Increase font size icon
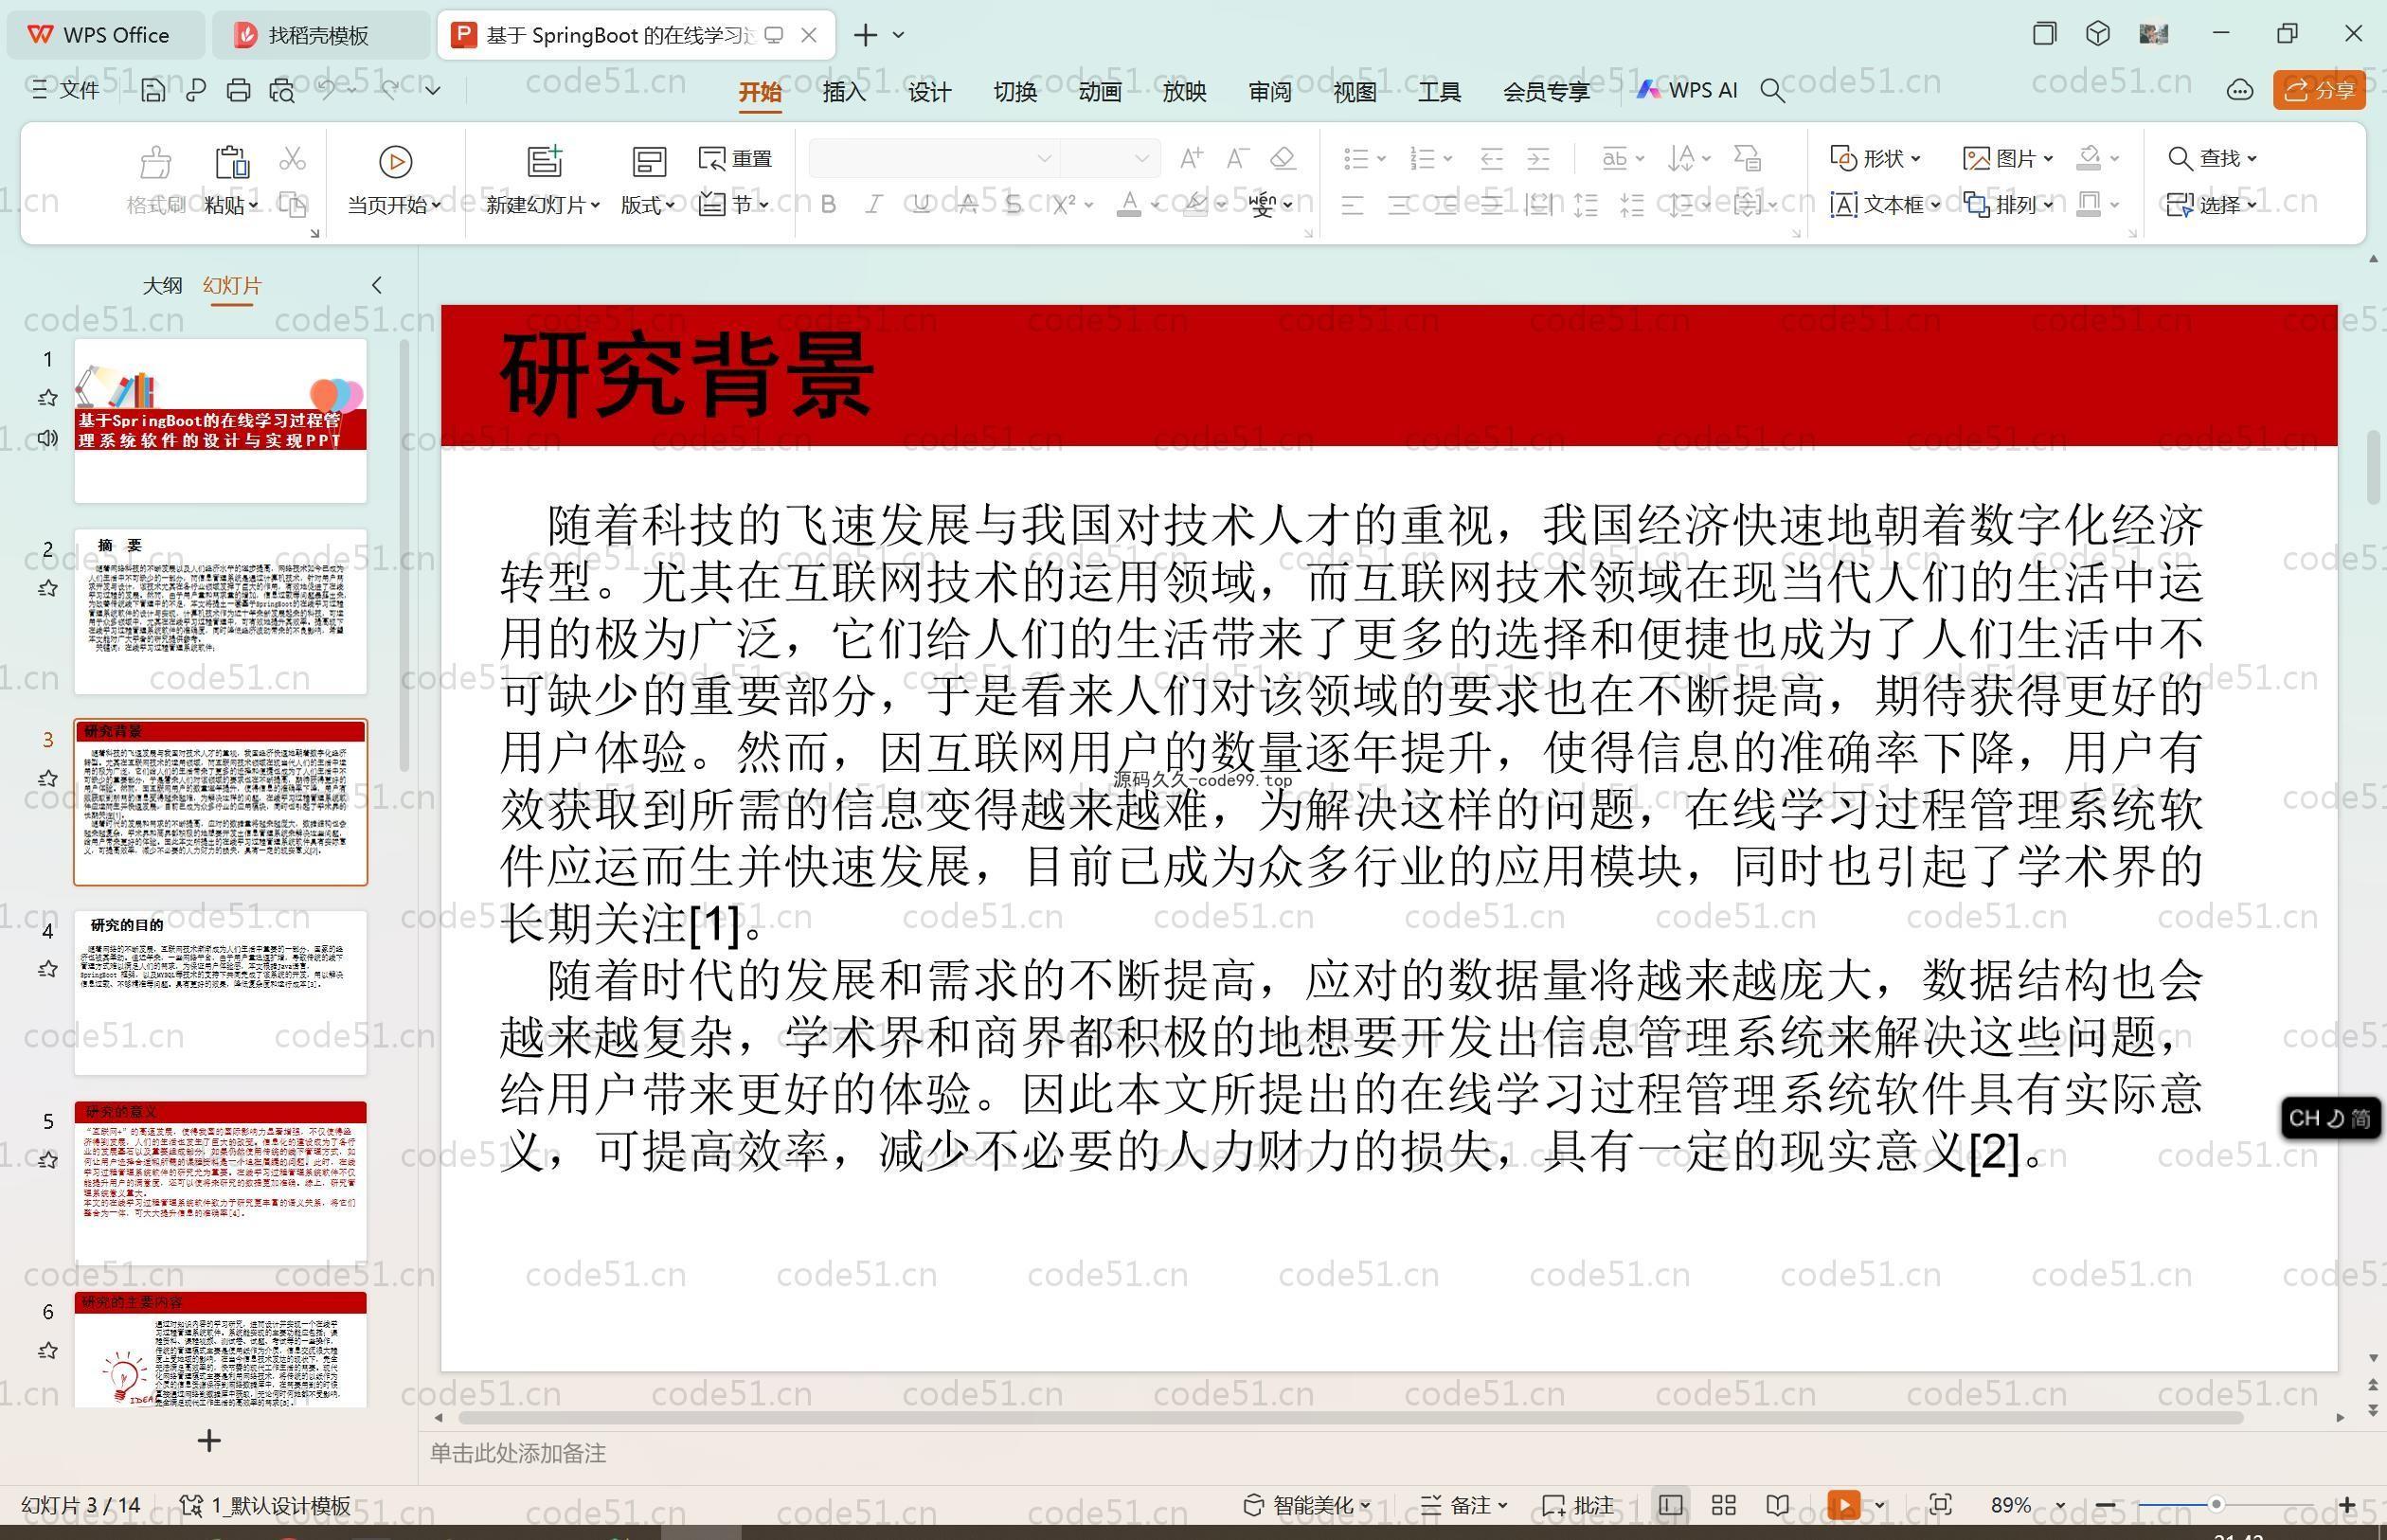This screenshot has width=2387, height=1540. coord(1191,158)
